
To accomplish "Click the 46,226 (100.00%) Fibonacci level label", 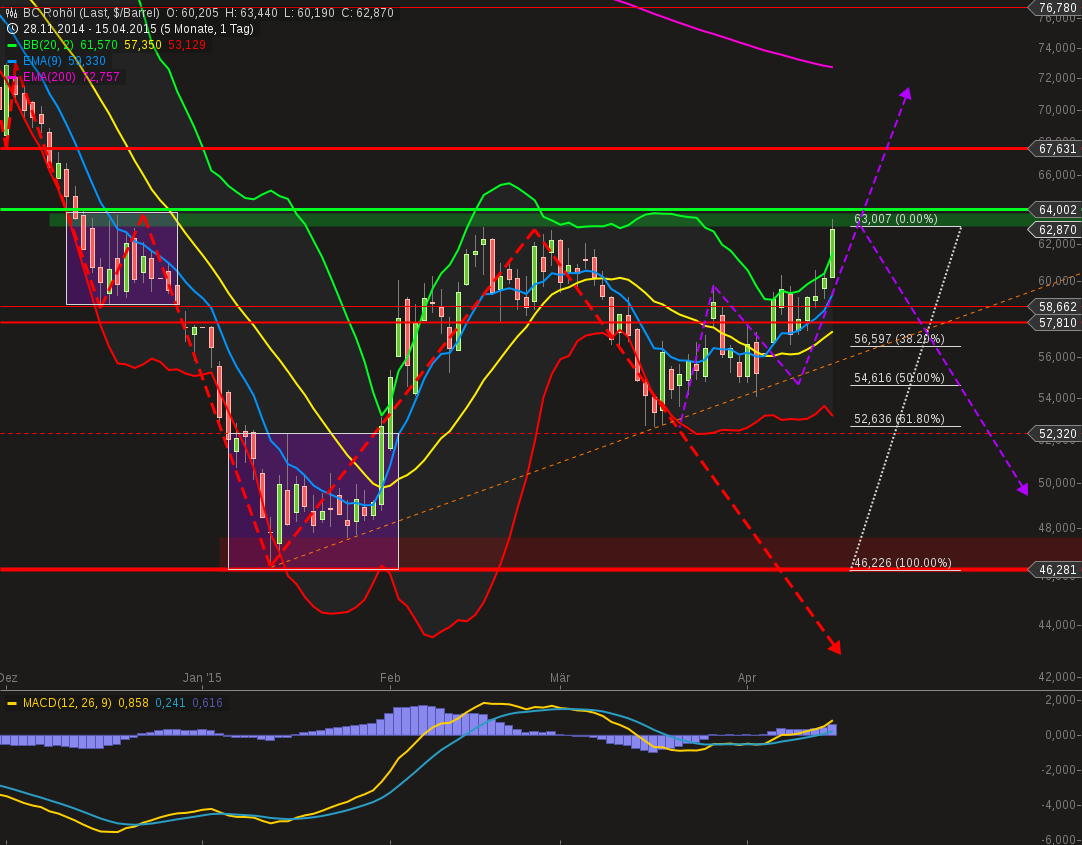I will [x=901, y=563].
